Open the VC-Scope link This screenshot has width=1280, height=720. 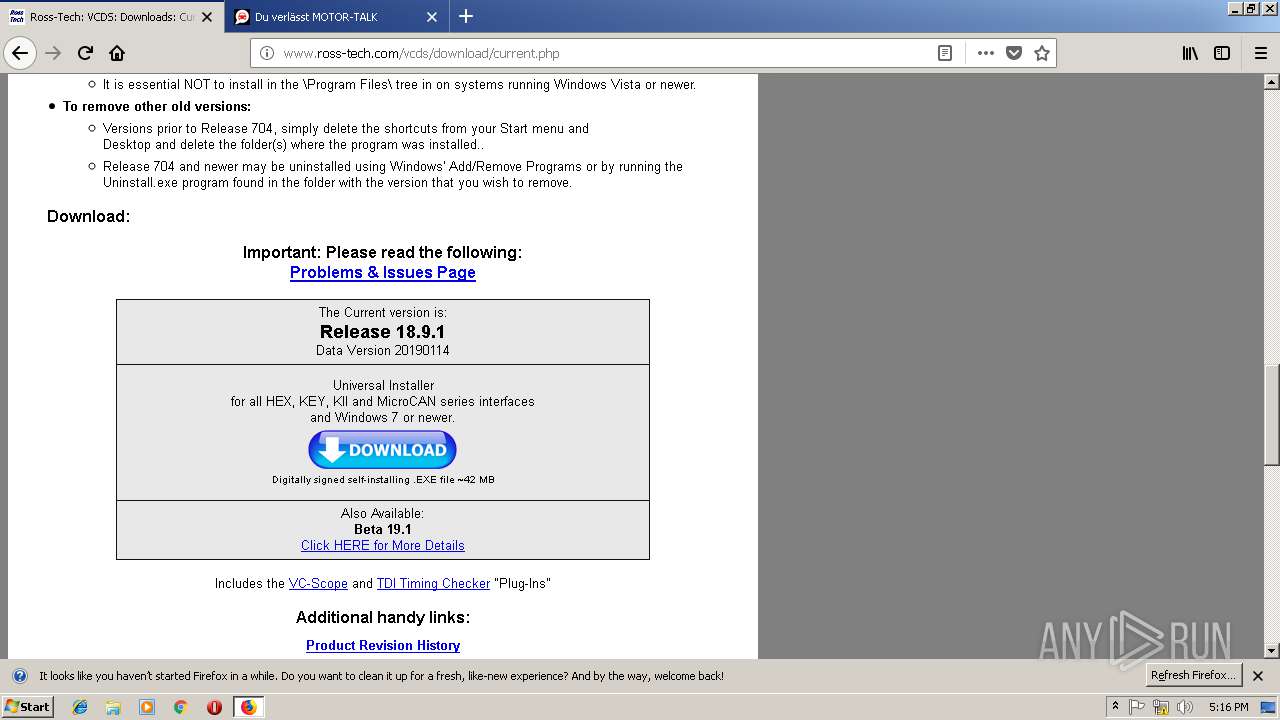tap(318, 583)
